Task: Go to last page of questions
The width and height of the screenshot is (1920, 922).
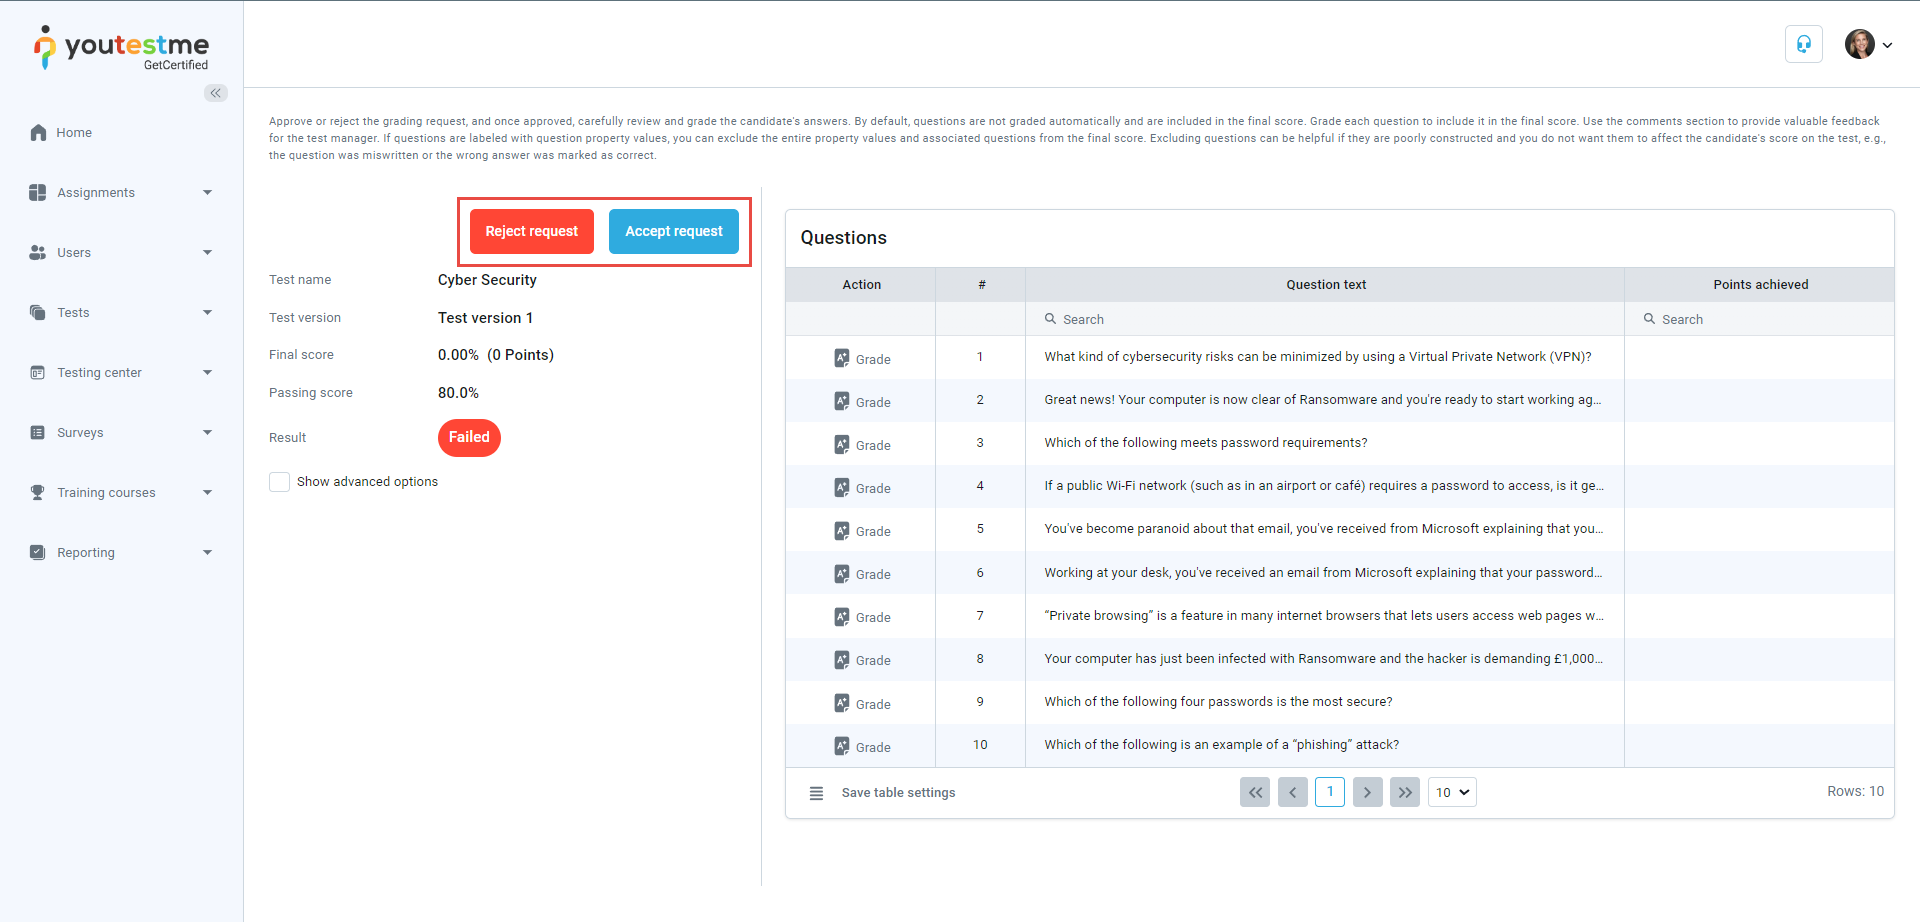Action: pyautogui.click(x=1405, y=792)
